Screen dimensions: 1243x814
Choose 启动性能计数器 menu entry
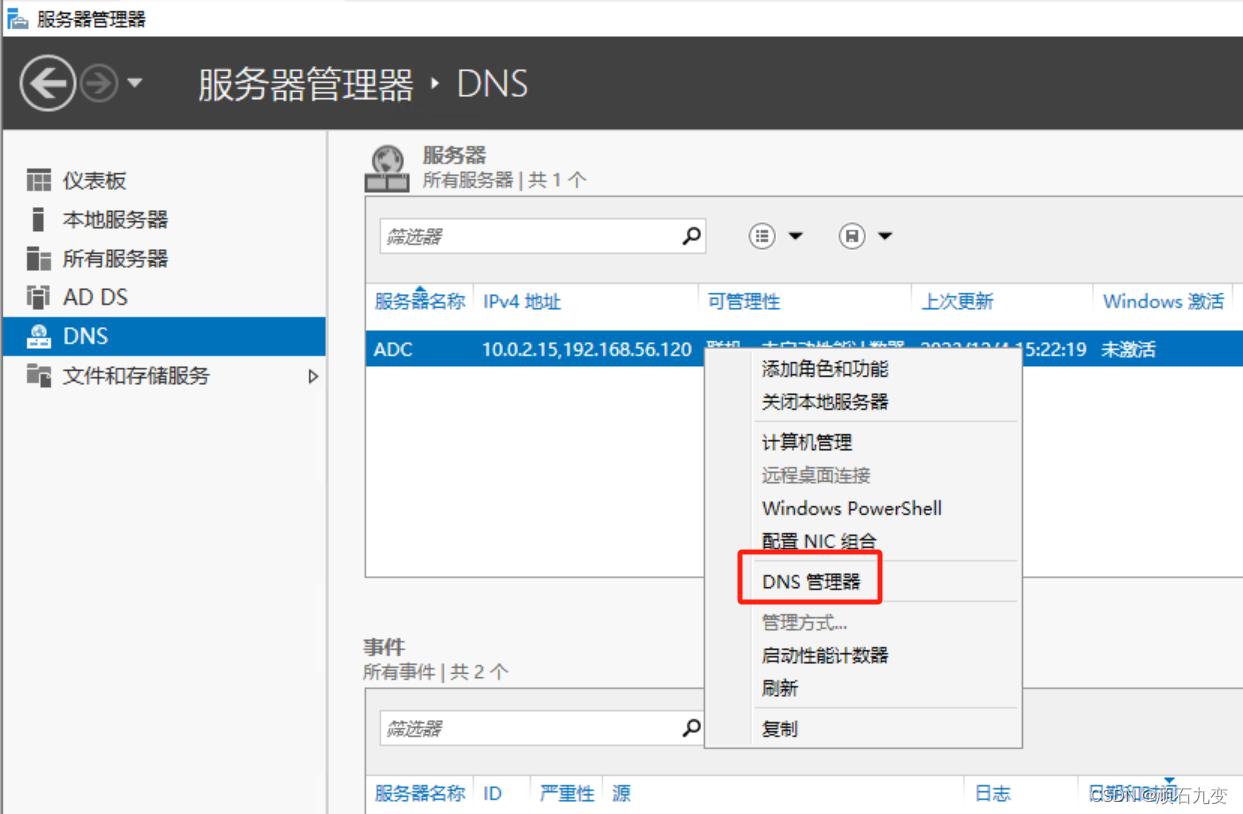tap(825, 656)
